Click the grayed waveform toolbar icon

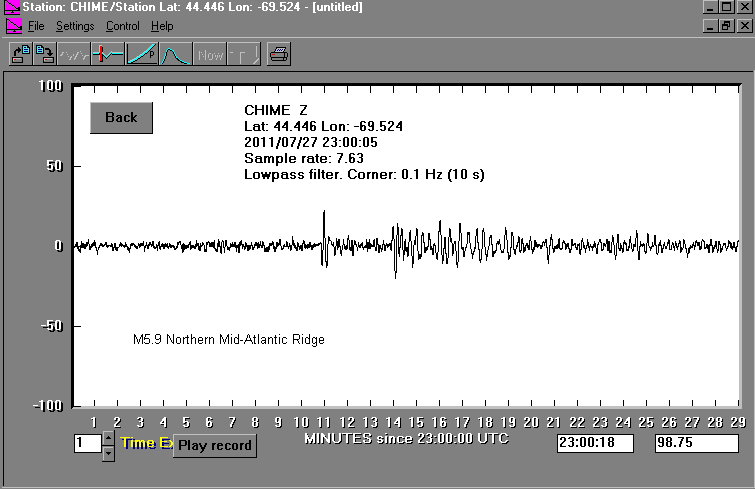(x=74, y=55)
